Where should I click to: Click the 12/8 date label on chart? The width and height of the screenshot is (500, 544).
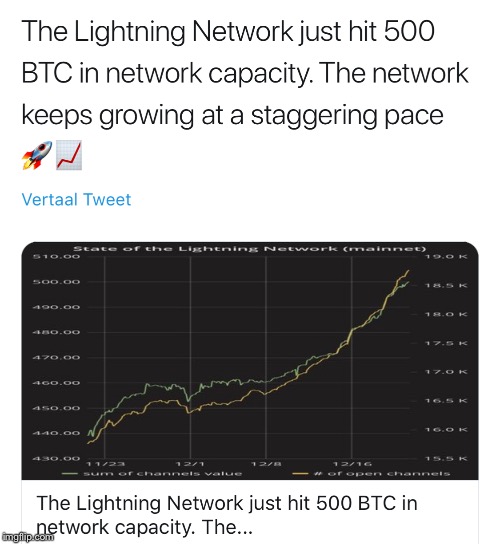tap(266, 464)
